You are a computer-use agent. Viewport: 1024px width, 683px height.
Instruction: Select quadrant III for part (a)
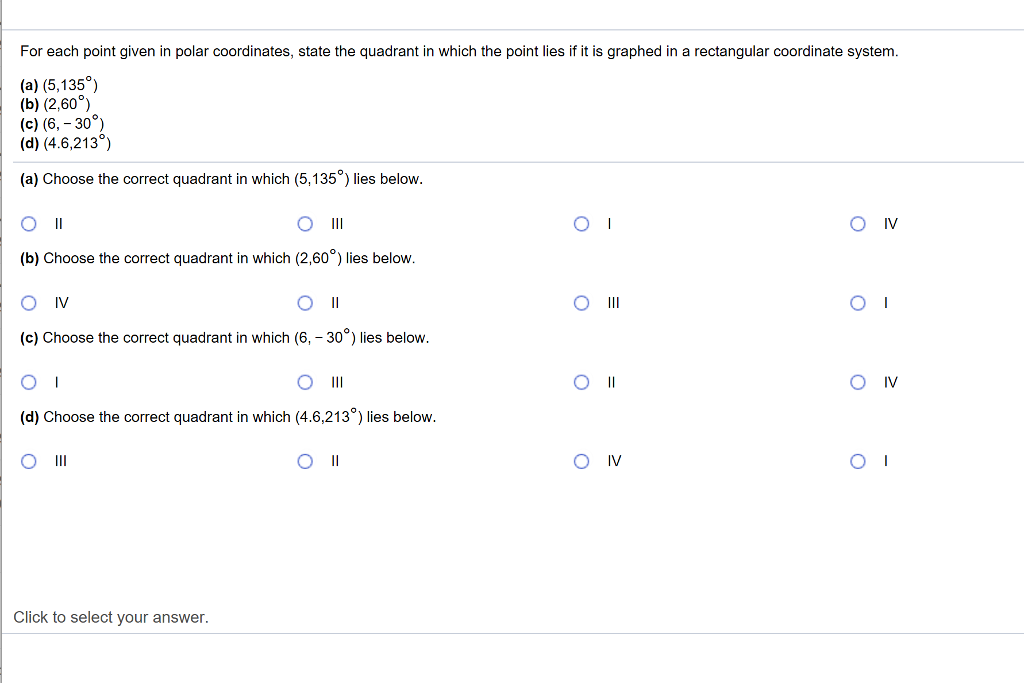pos(305,224)
